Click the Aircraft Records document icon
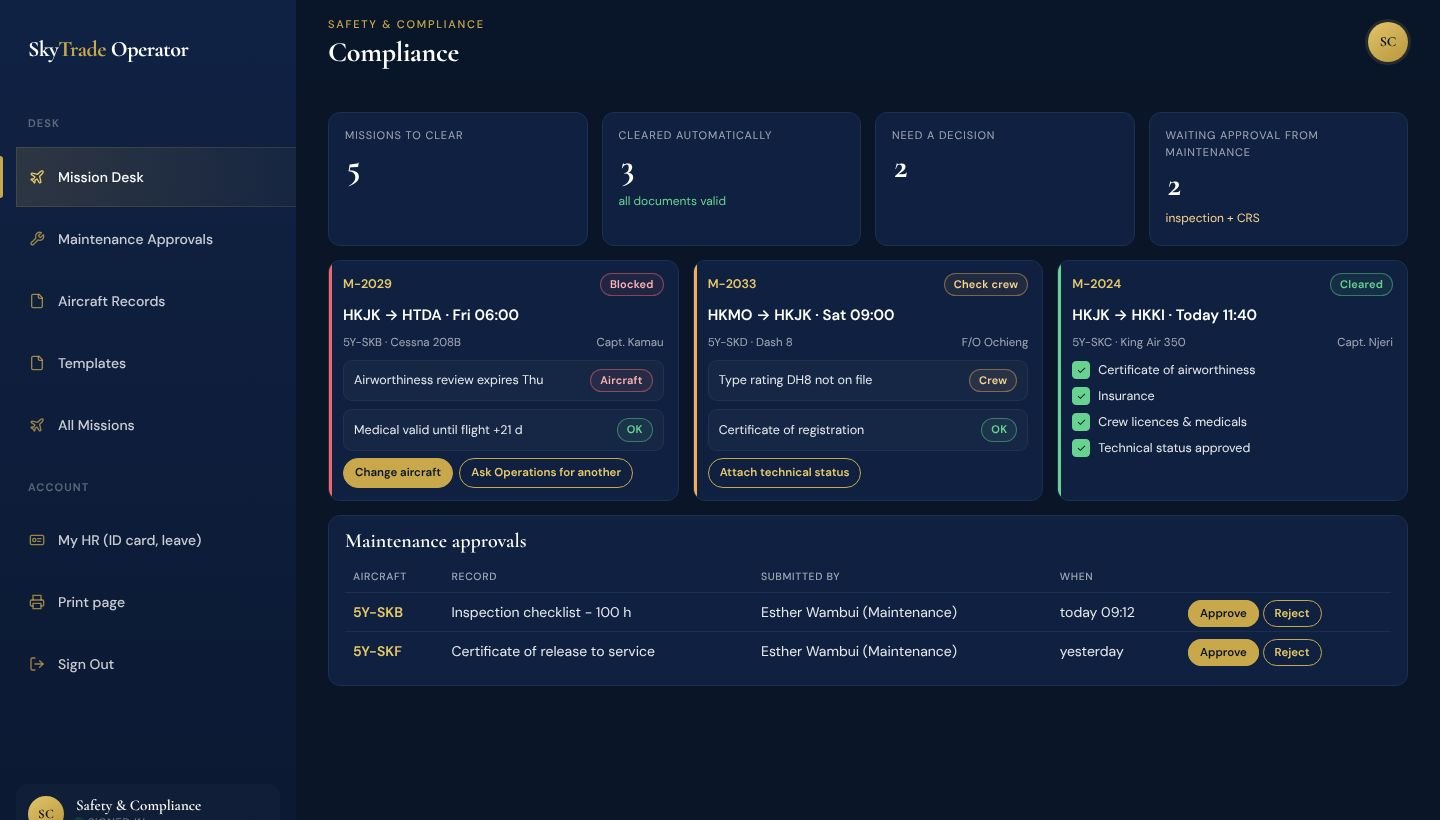This screenshot has width=1440, height=820. pos(37,301)
